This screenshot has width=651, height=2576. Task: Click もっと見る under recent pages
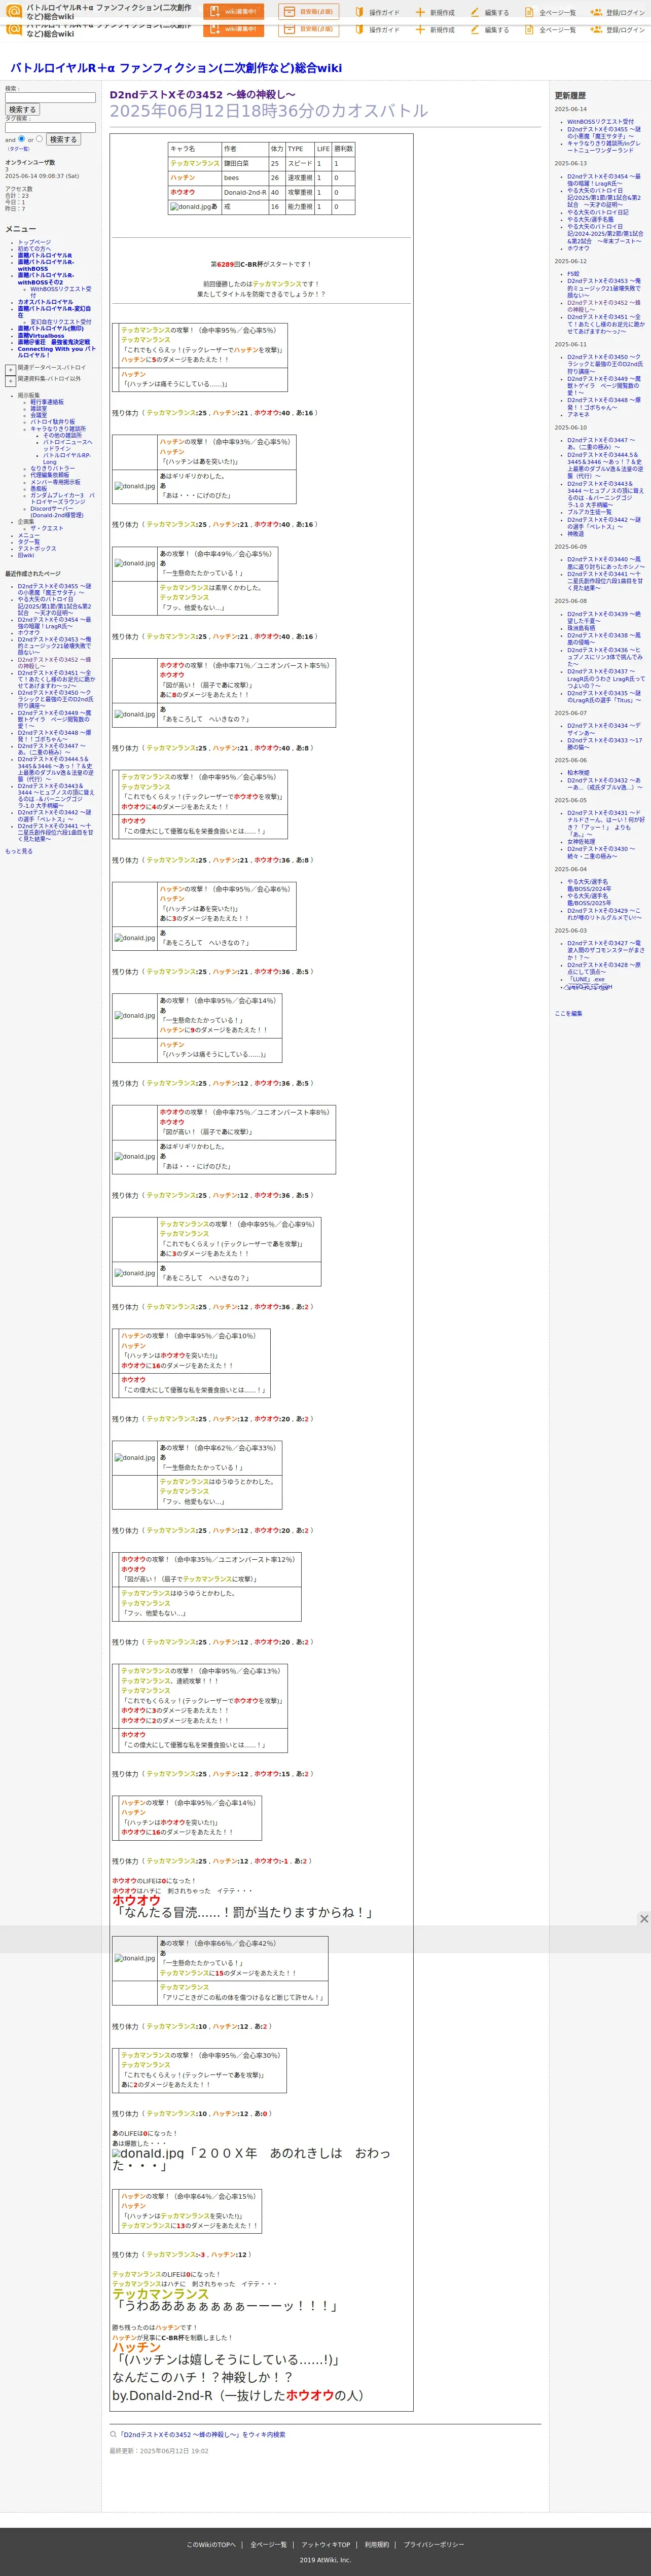[18, 851]
